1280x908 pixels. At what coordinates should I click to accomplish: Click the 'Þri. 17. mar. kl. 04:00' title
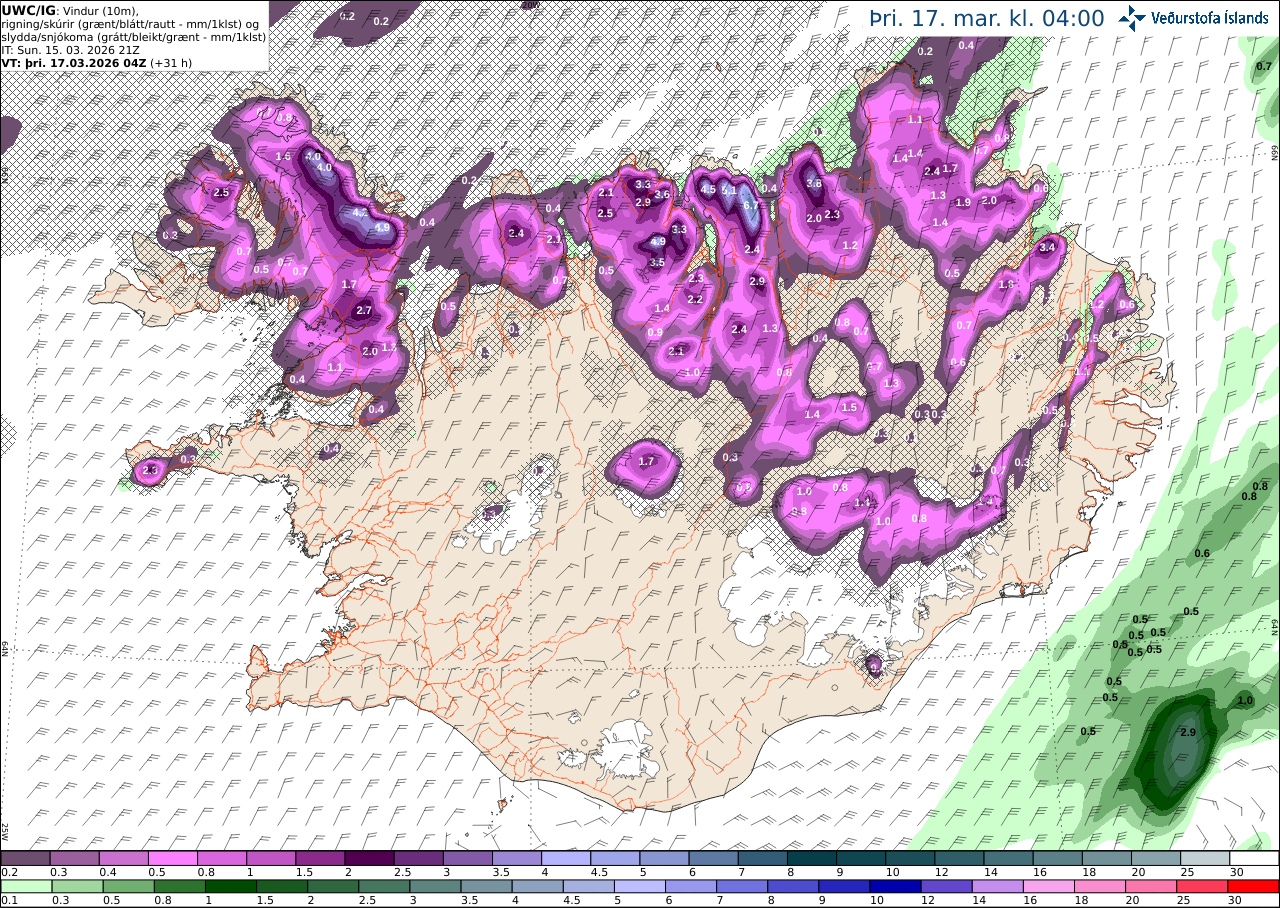coord(987,19)
